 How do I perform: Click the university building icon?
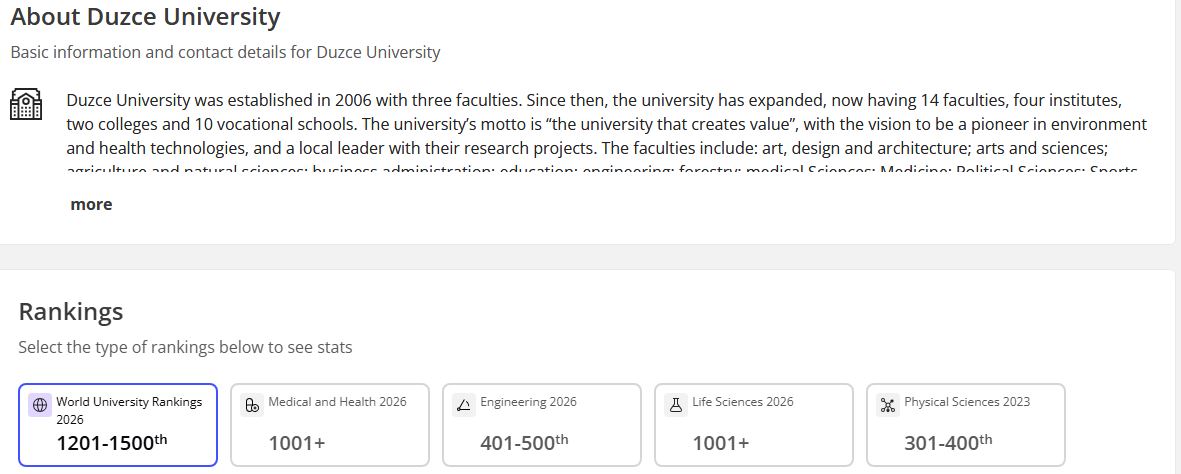tap(26, 104)
